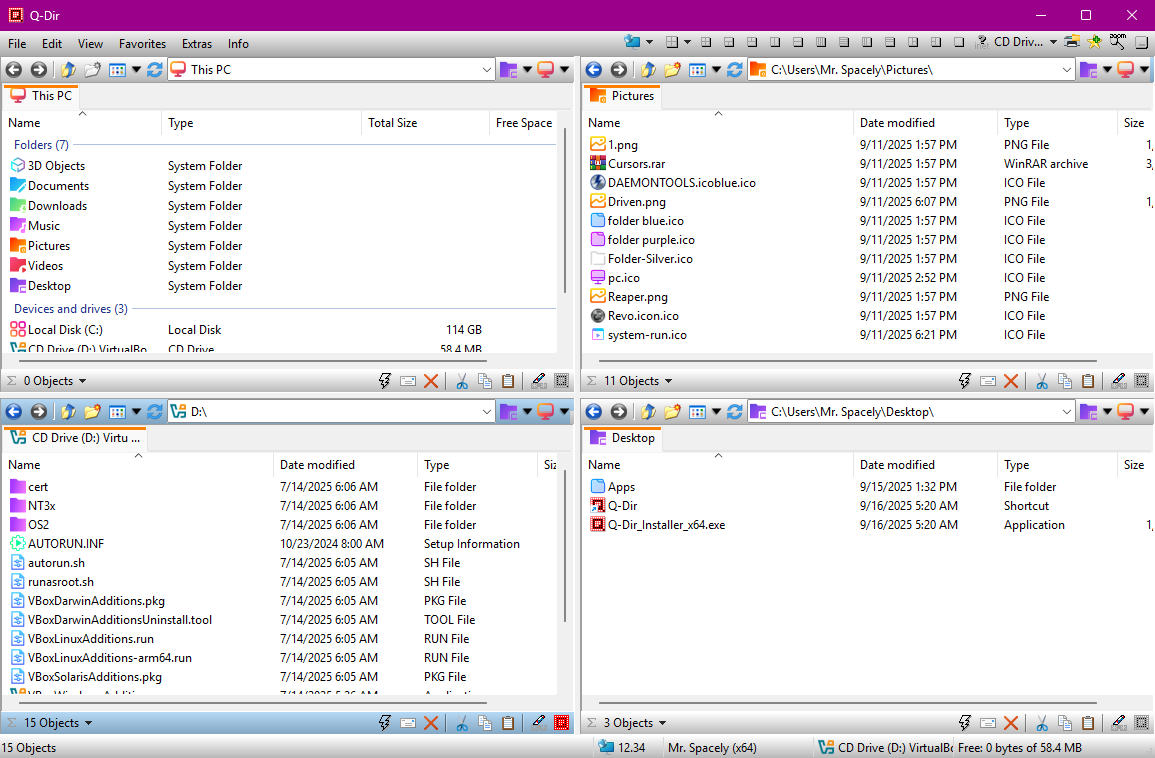Collapse the Folders (7) group

coord(41,144)
